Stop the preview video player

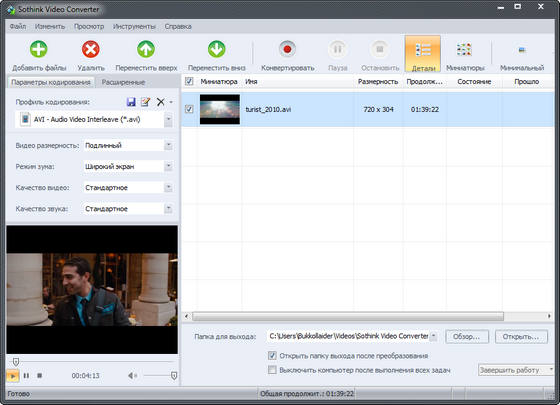(x=40, y=376)
